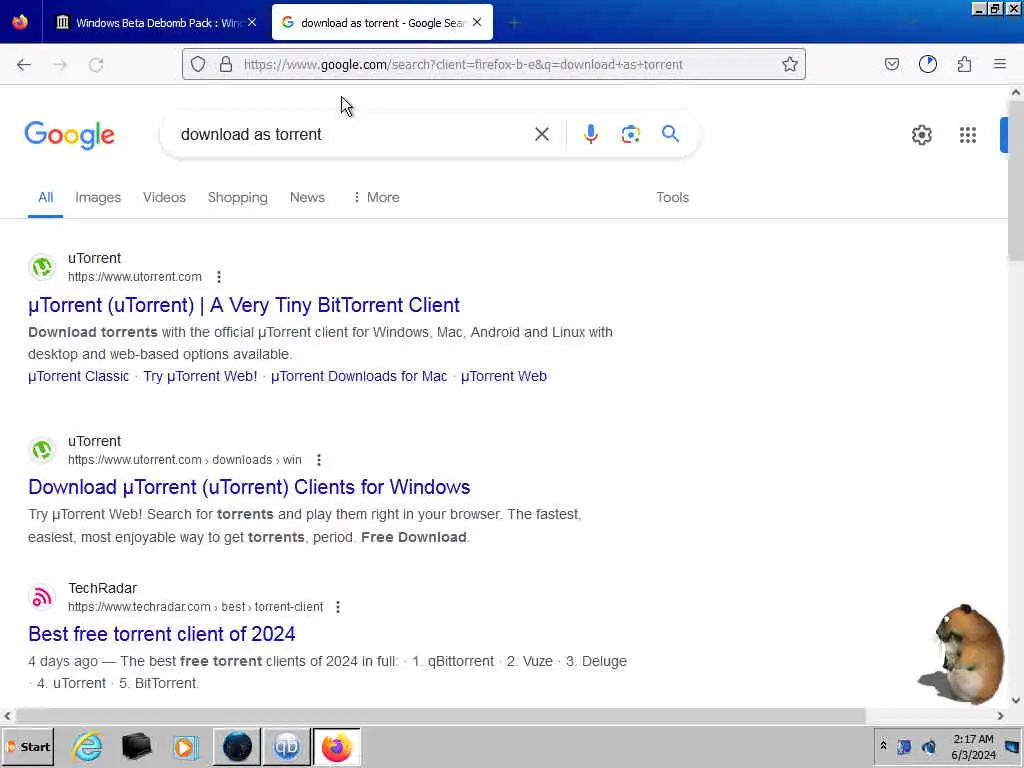Viewport: 1024px width, 768px height.
Task: Open the black folder taskbar icon
Action: (x=136, y=746)
